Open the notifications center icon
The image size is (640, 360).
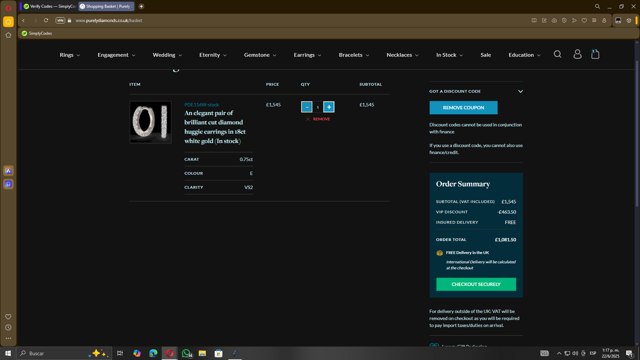coord(629,353)
